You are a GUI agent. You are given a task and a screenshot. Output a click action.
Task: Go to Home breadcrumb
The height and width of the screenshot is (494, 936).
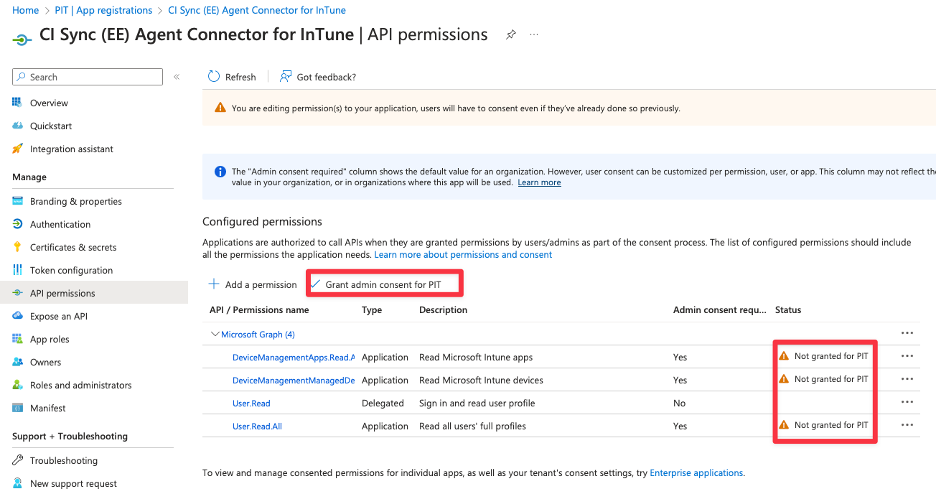25,10
